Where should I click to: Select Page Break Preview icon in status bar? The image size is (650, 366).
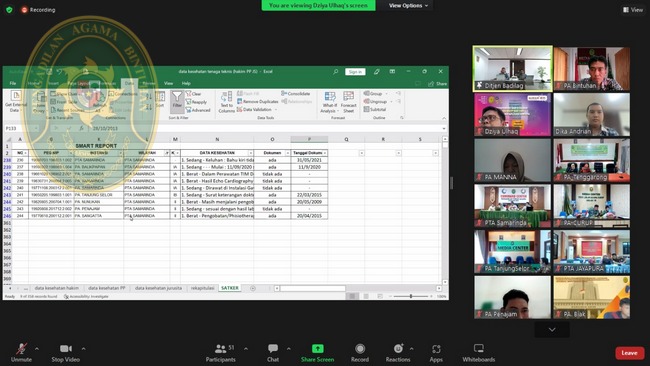[379, 296]
